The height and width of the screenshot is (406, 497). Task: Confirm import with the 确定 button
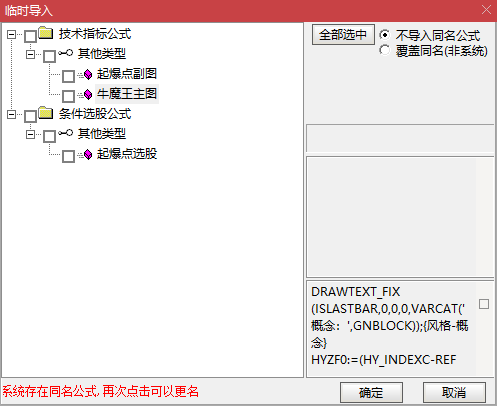(371, 392)
